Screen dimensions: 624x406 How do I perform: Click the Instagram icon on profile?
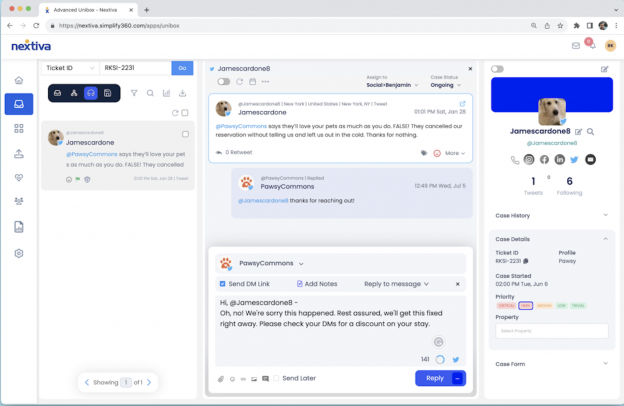point(529,159)
